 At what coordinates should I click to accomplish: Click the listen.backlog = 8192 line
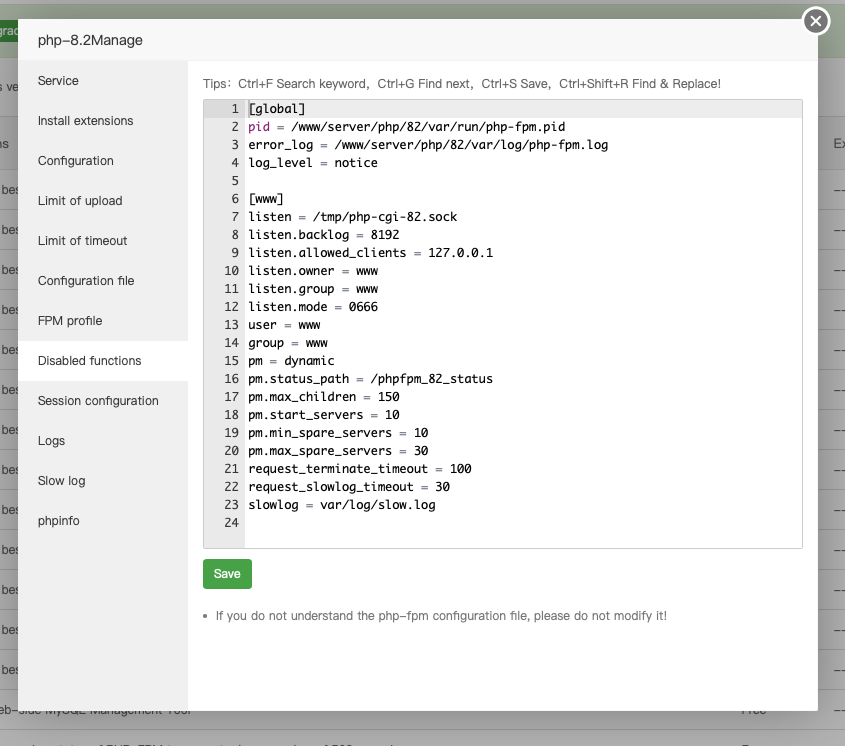tap(324, 235)
